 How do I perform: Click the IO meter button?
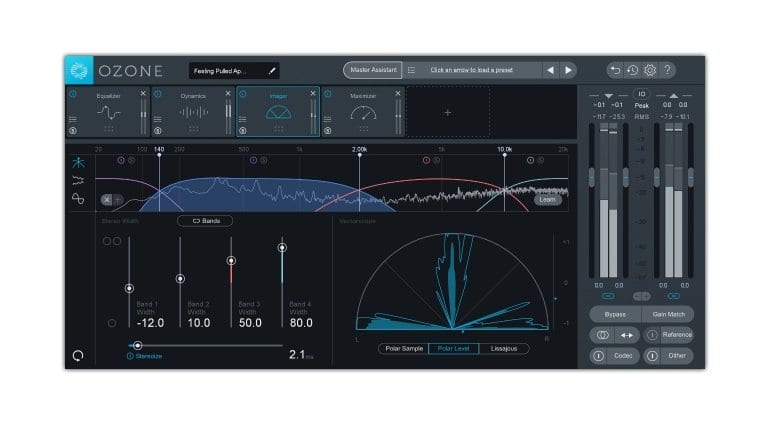[641, 94]
